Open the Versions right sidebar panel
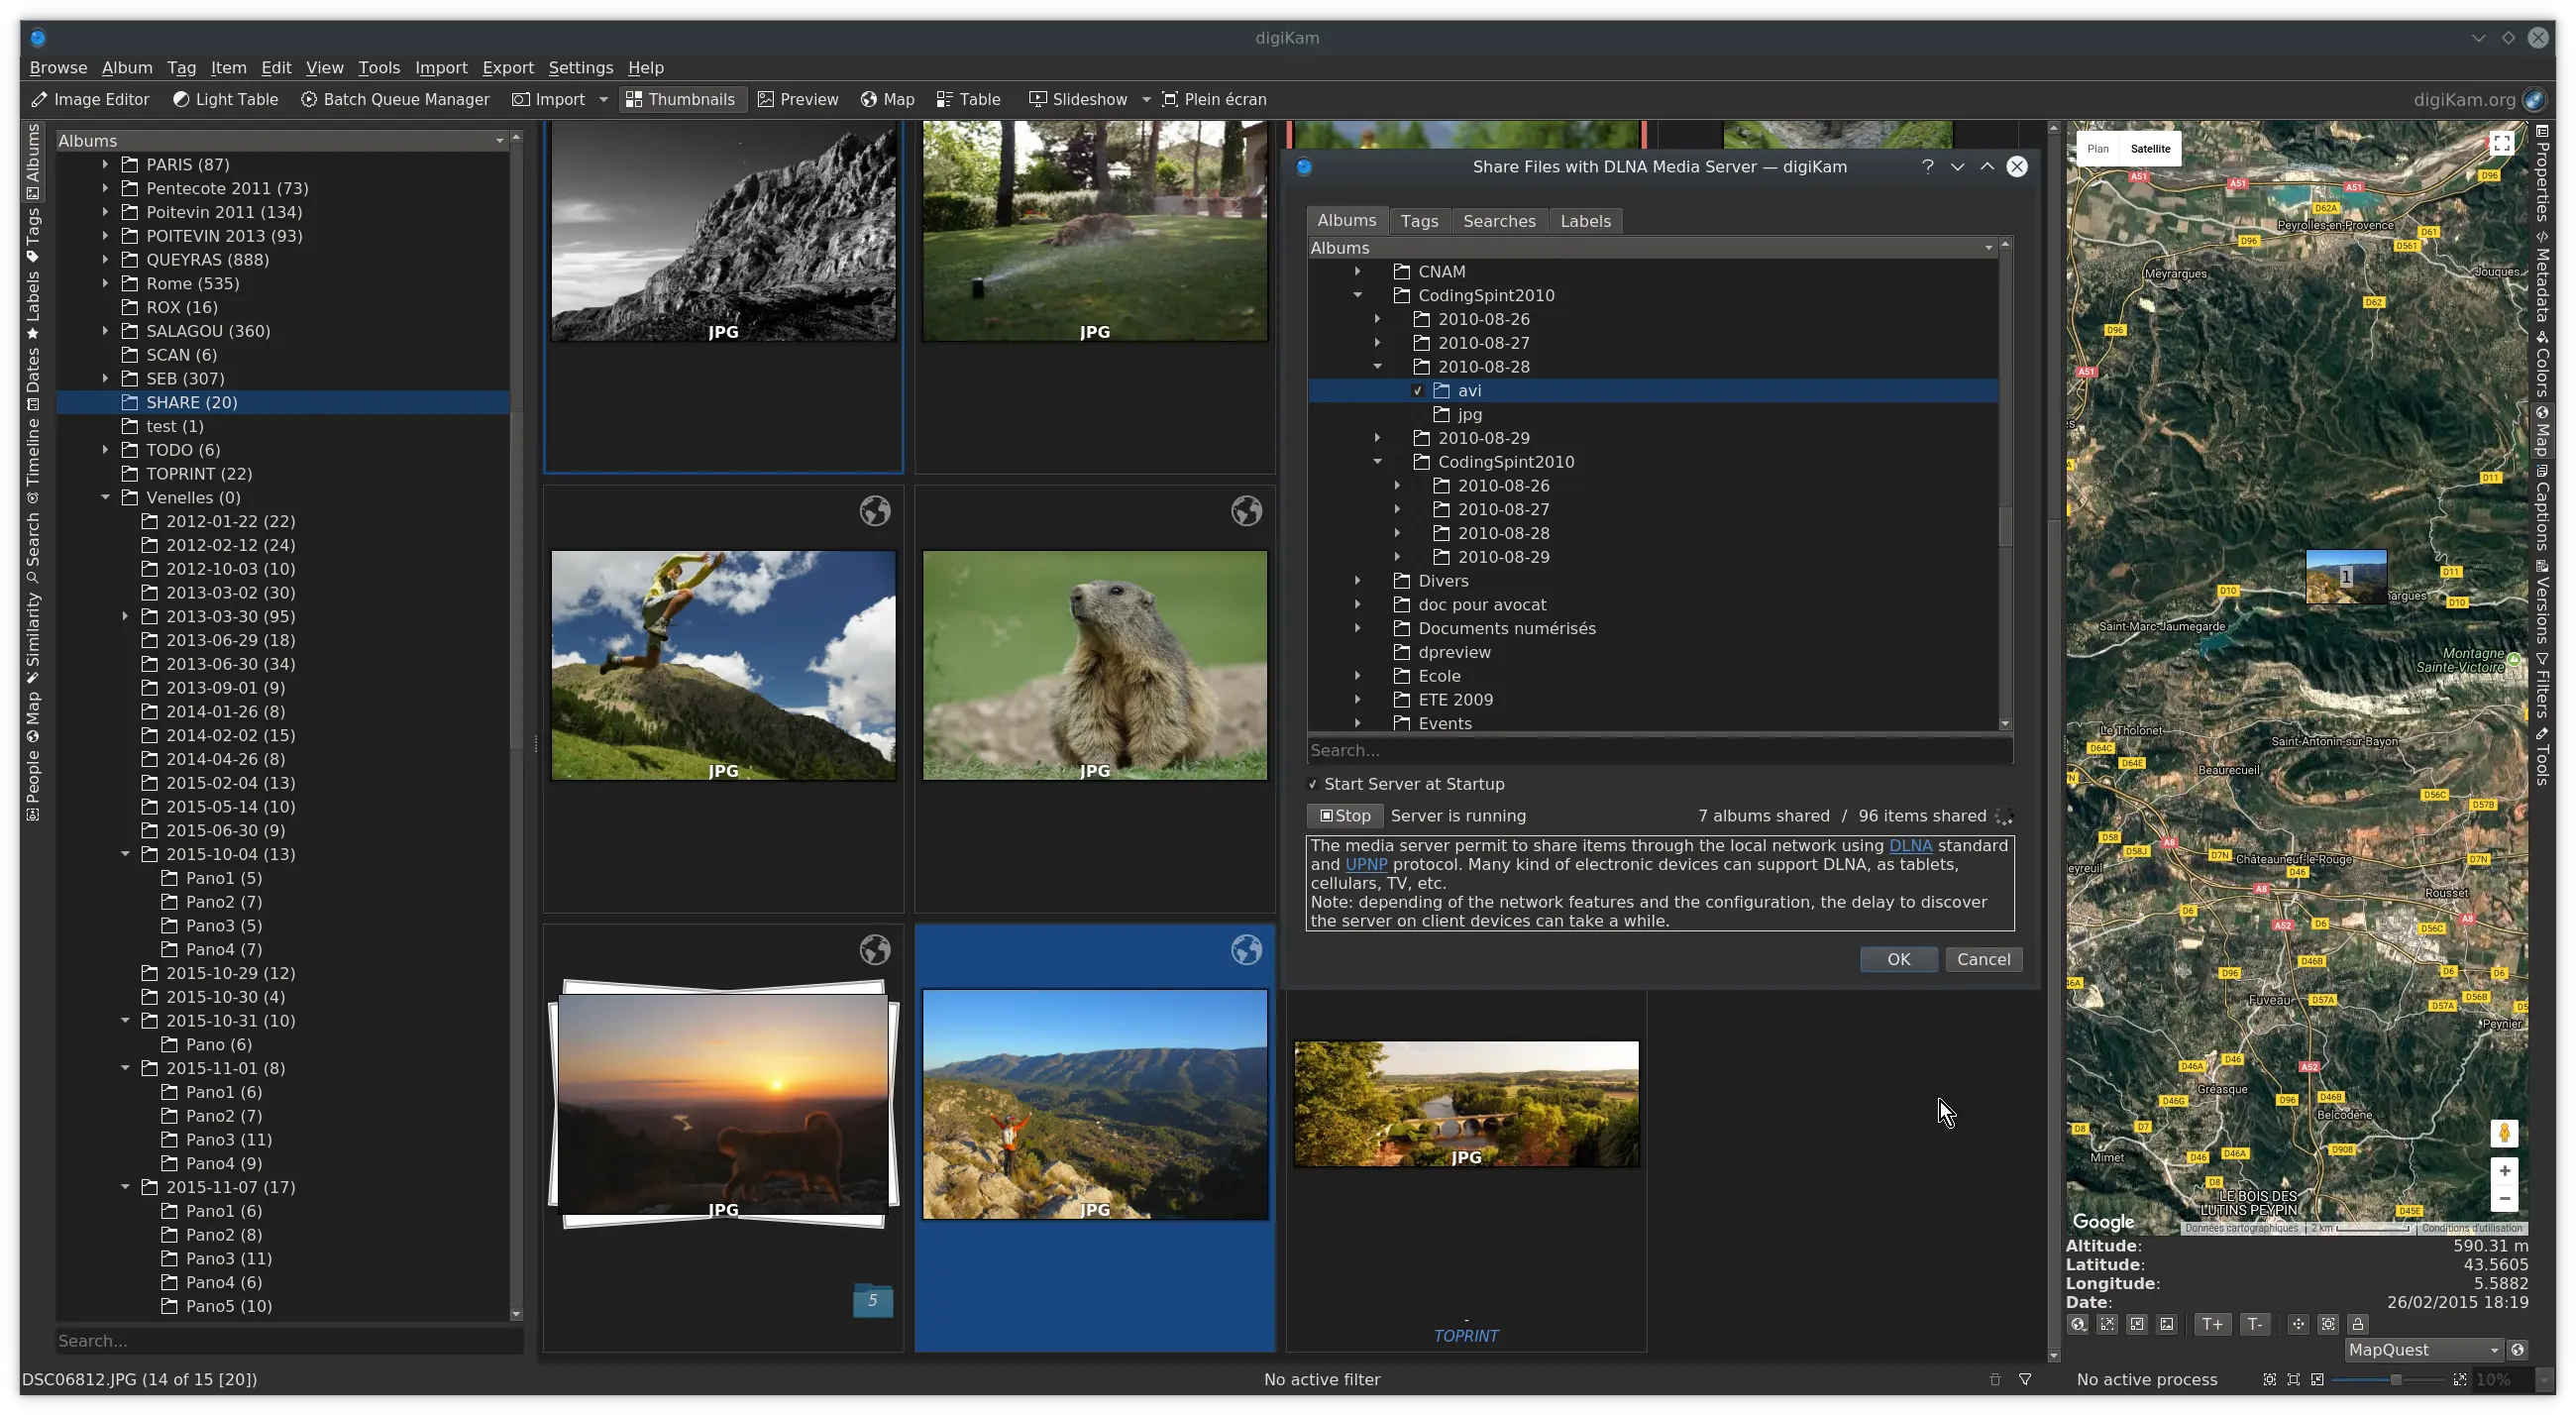The width and height of the screenshot is (2576, 1415). [x=2541, y=601]
